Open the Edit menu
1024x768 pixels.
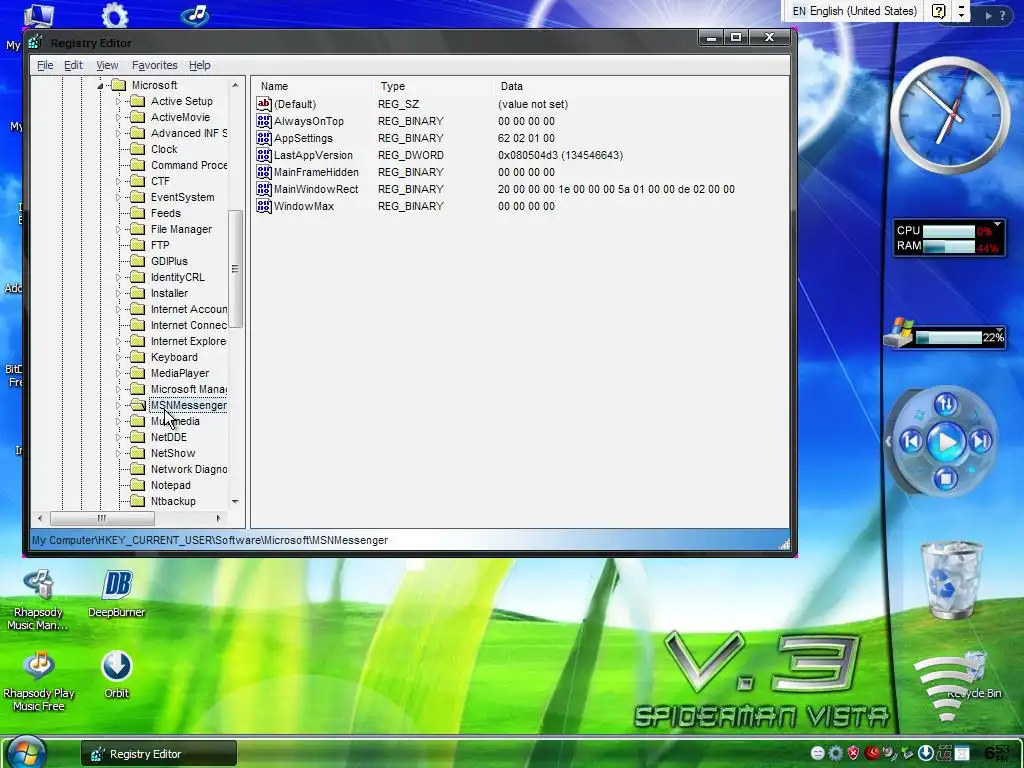(73, 65)
